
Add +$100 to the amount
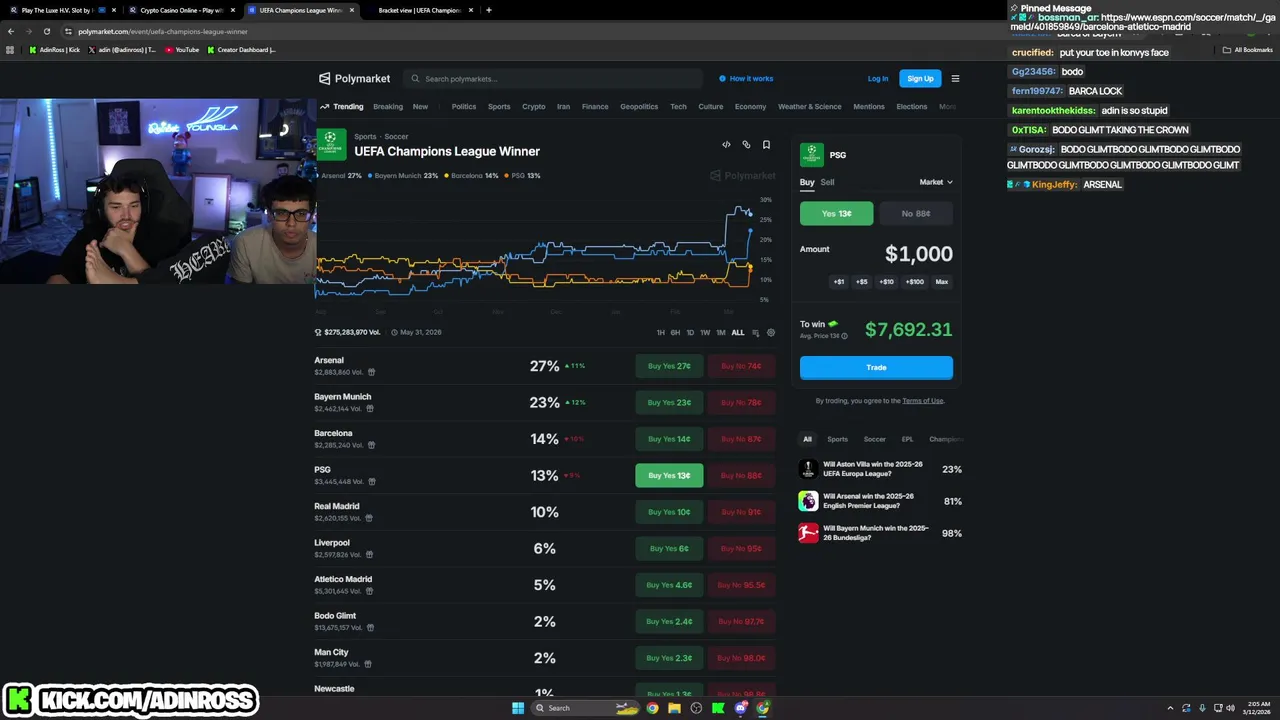pyautogui.click(x=914, y=282)
